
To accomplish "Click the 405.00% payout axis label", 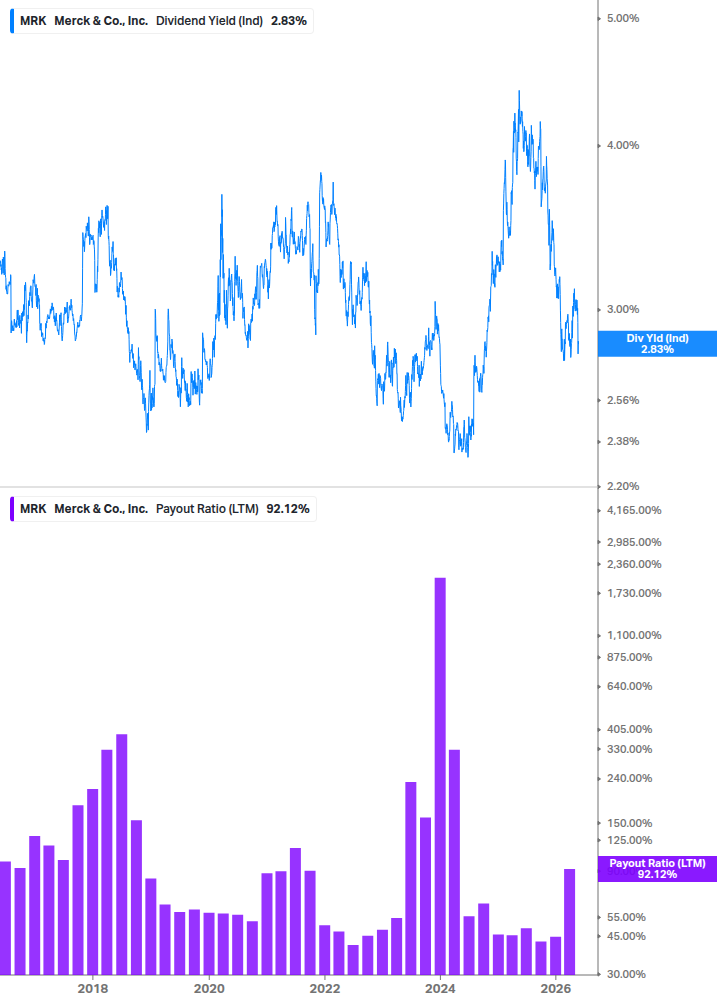I will [x=629, y=729].
